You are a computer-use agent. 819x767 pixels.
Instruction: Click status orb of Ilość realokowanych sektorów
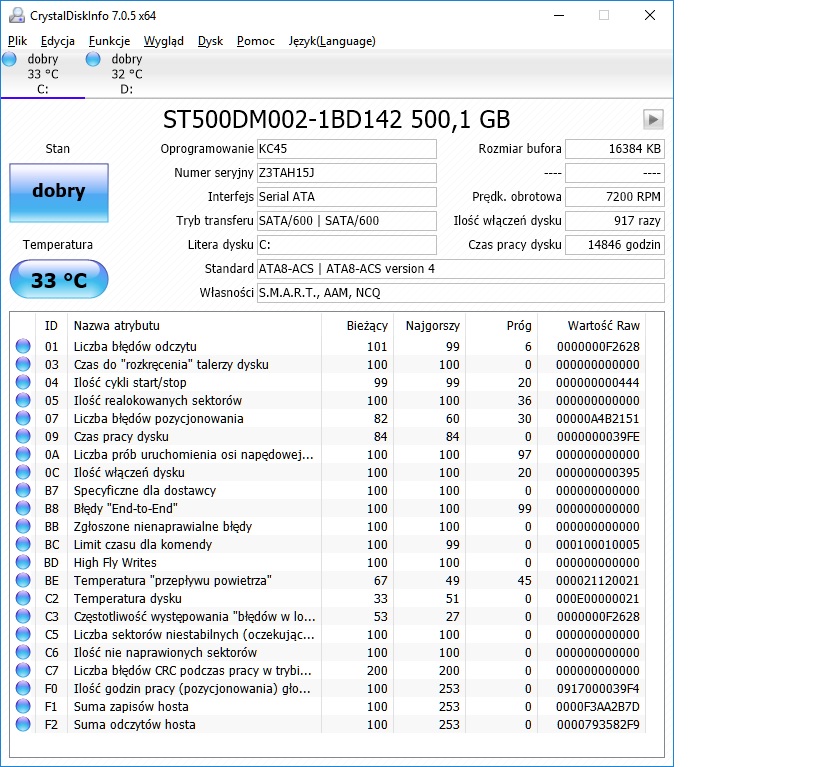click(23, 400)
